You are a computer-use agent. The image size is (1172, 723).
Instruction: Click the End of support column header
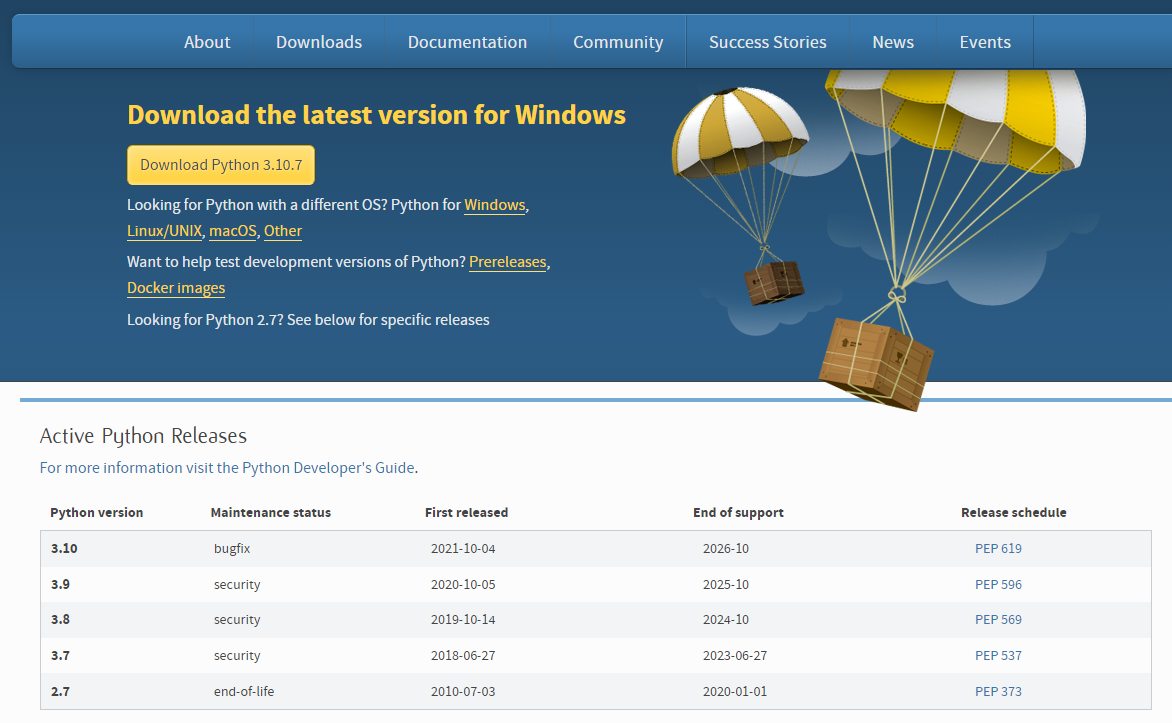tap(738, 512)
